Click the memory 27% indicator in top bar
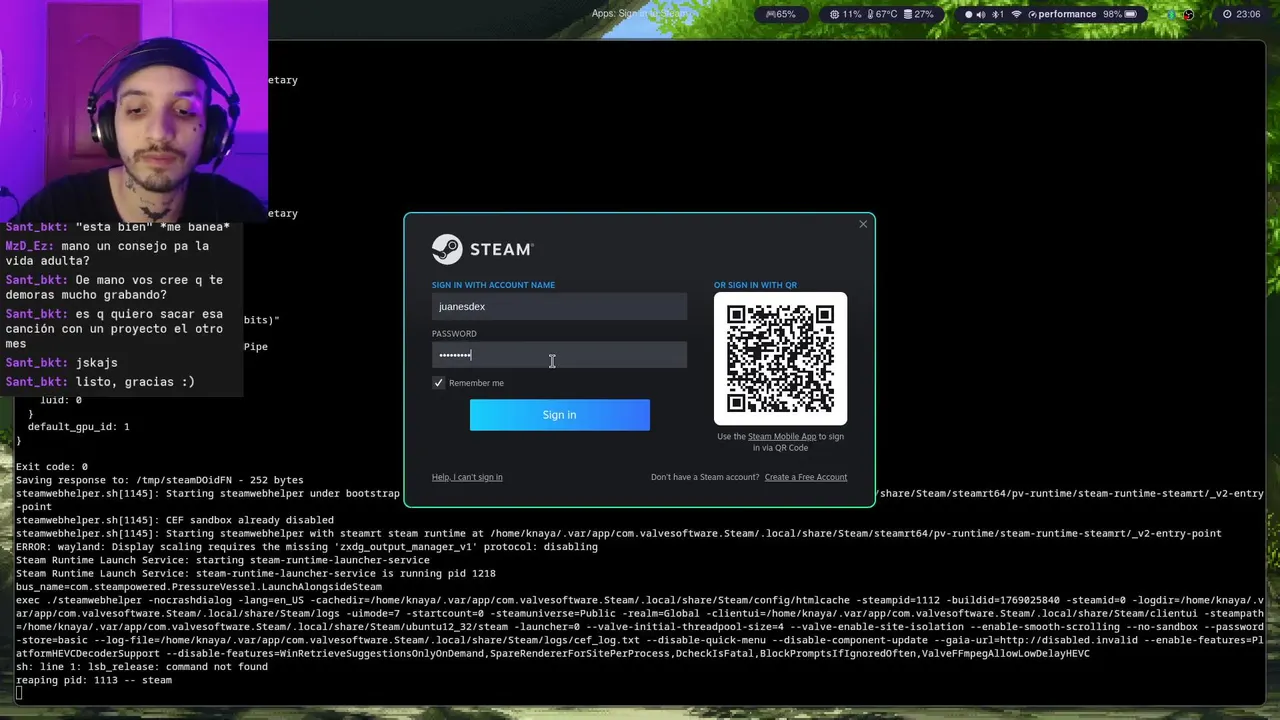This screenshot has height=720, width=1280. click(919, 14)
